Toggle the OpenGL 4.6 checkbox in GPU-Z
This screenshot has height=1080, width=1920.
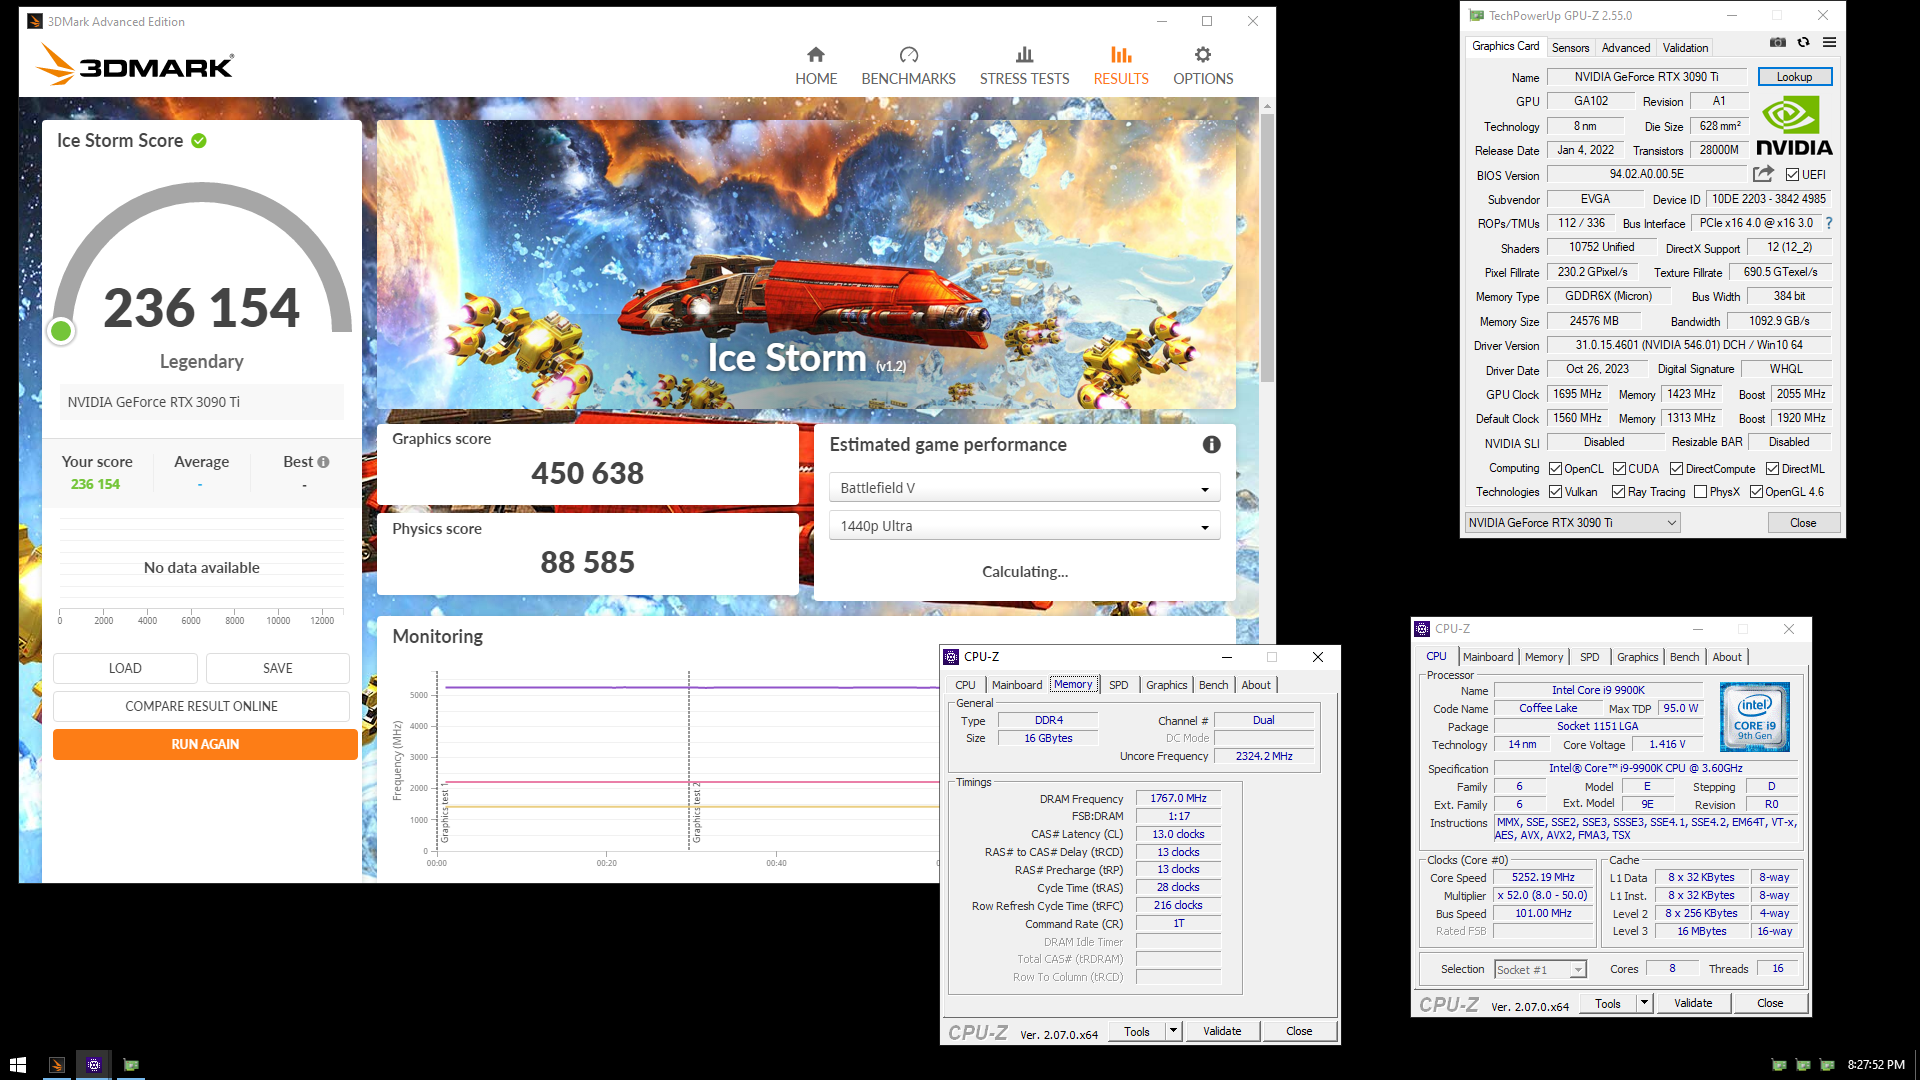pos(1756,492)
